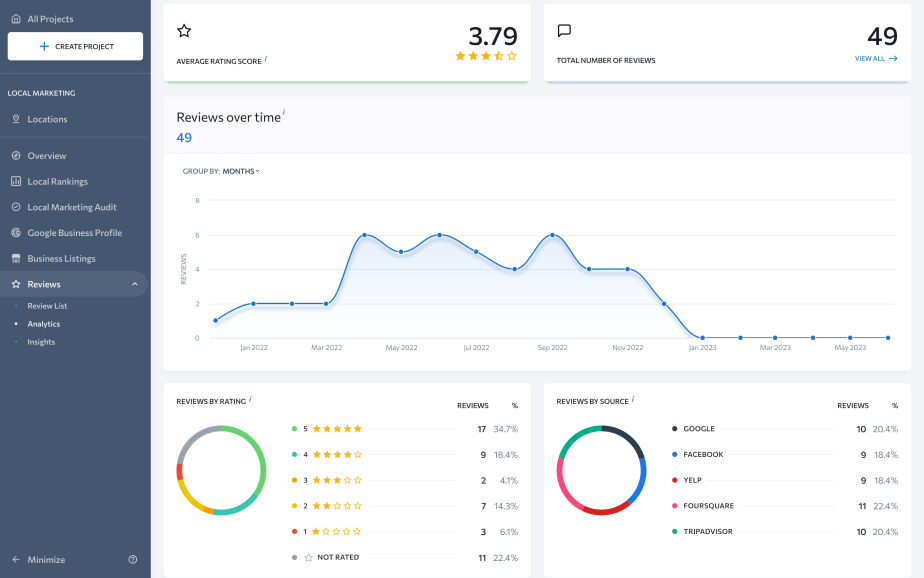This screenshot has height=578, width=924.
Task: Click the NOT RATED label
Action: pyautogui.click(x=338, y=557)
